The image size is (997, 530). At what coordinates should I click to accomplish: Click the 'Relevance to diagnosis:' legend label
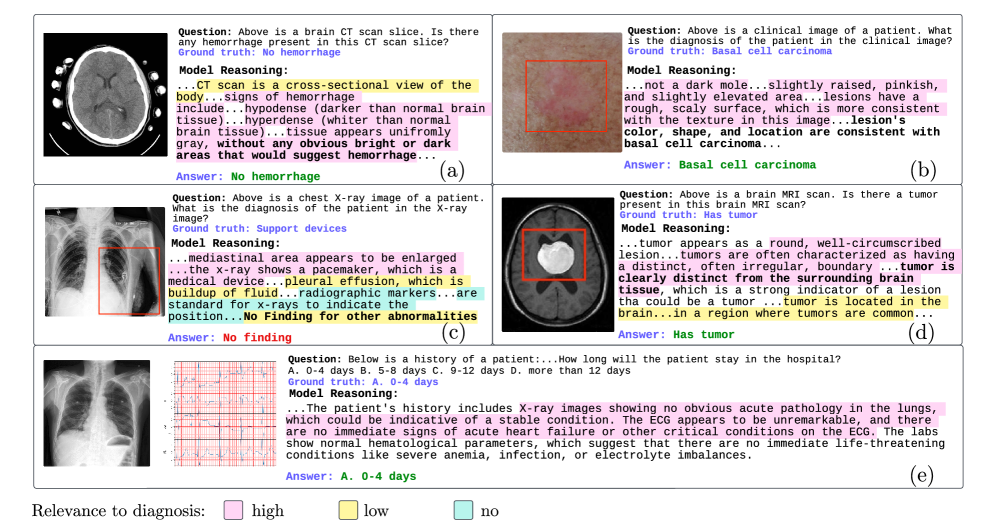click(x=119, y=511)
